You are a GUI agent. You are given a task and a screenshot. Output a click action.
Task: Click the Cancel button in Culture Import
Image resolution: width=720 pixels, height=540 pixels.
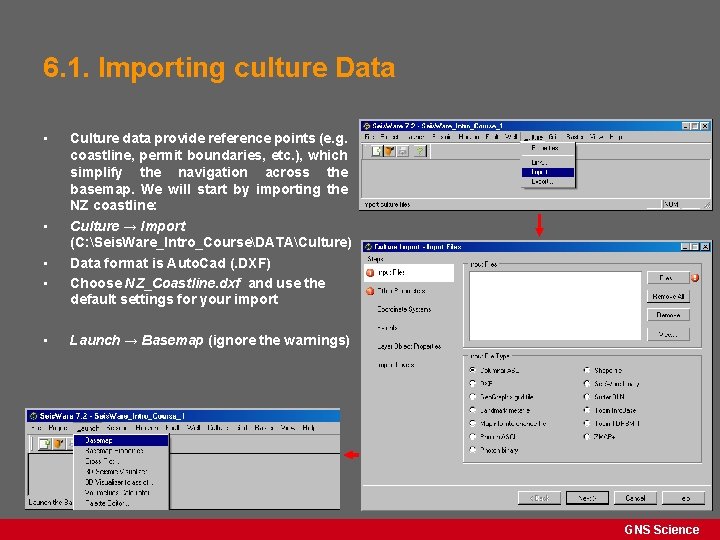[x=635, y=498]
